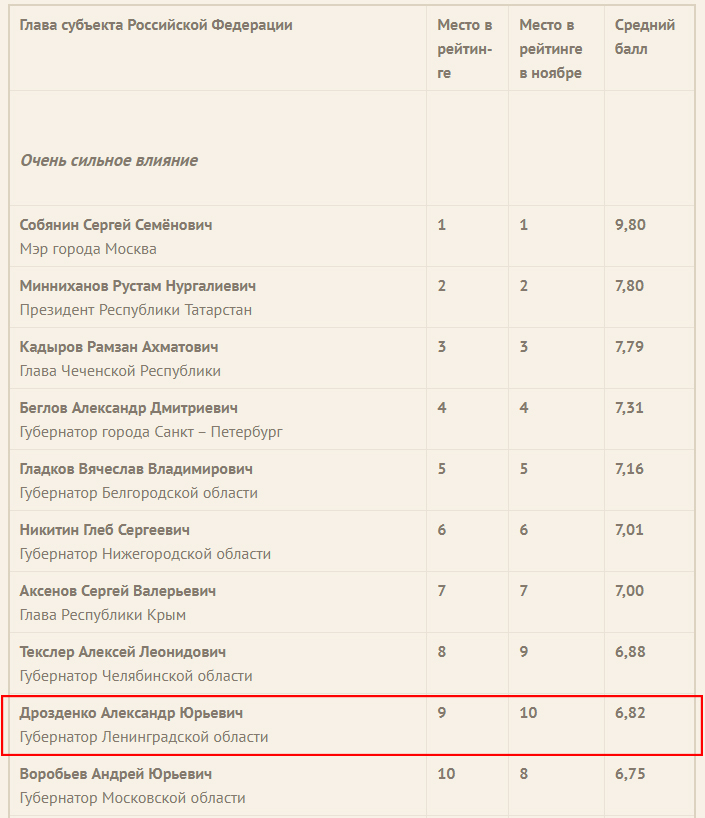
Task: Click the subtitle "Мэр города Москва"
Action: pos(88,249)
